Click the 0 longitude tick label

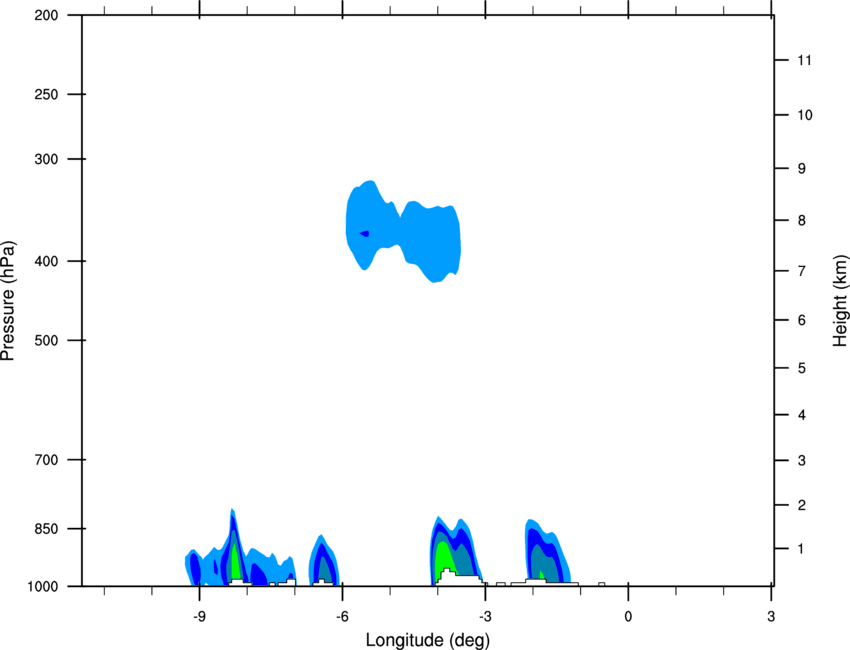coord(628,617)
